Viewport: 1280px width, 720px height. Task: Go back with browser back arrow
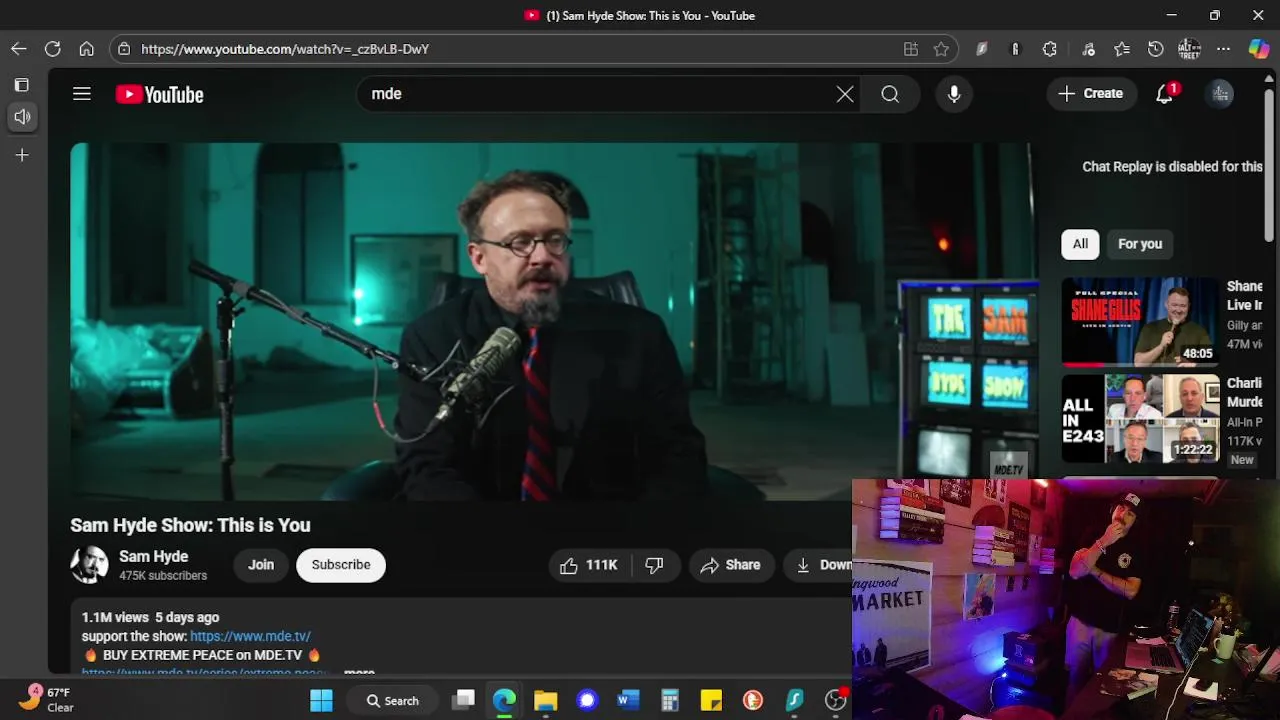tap(19, 49)
